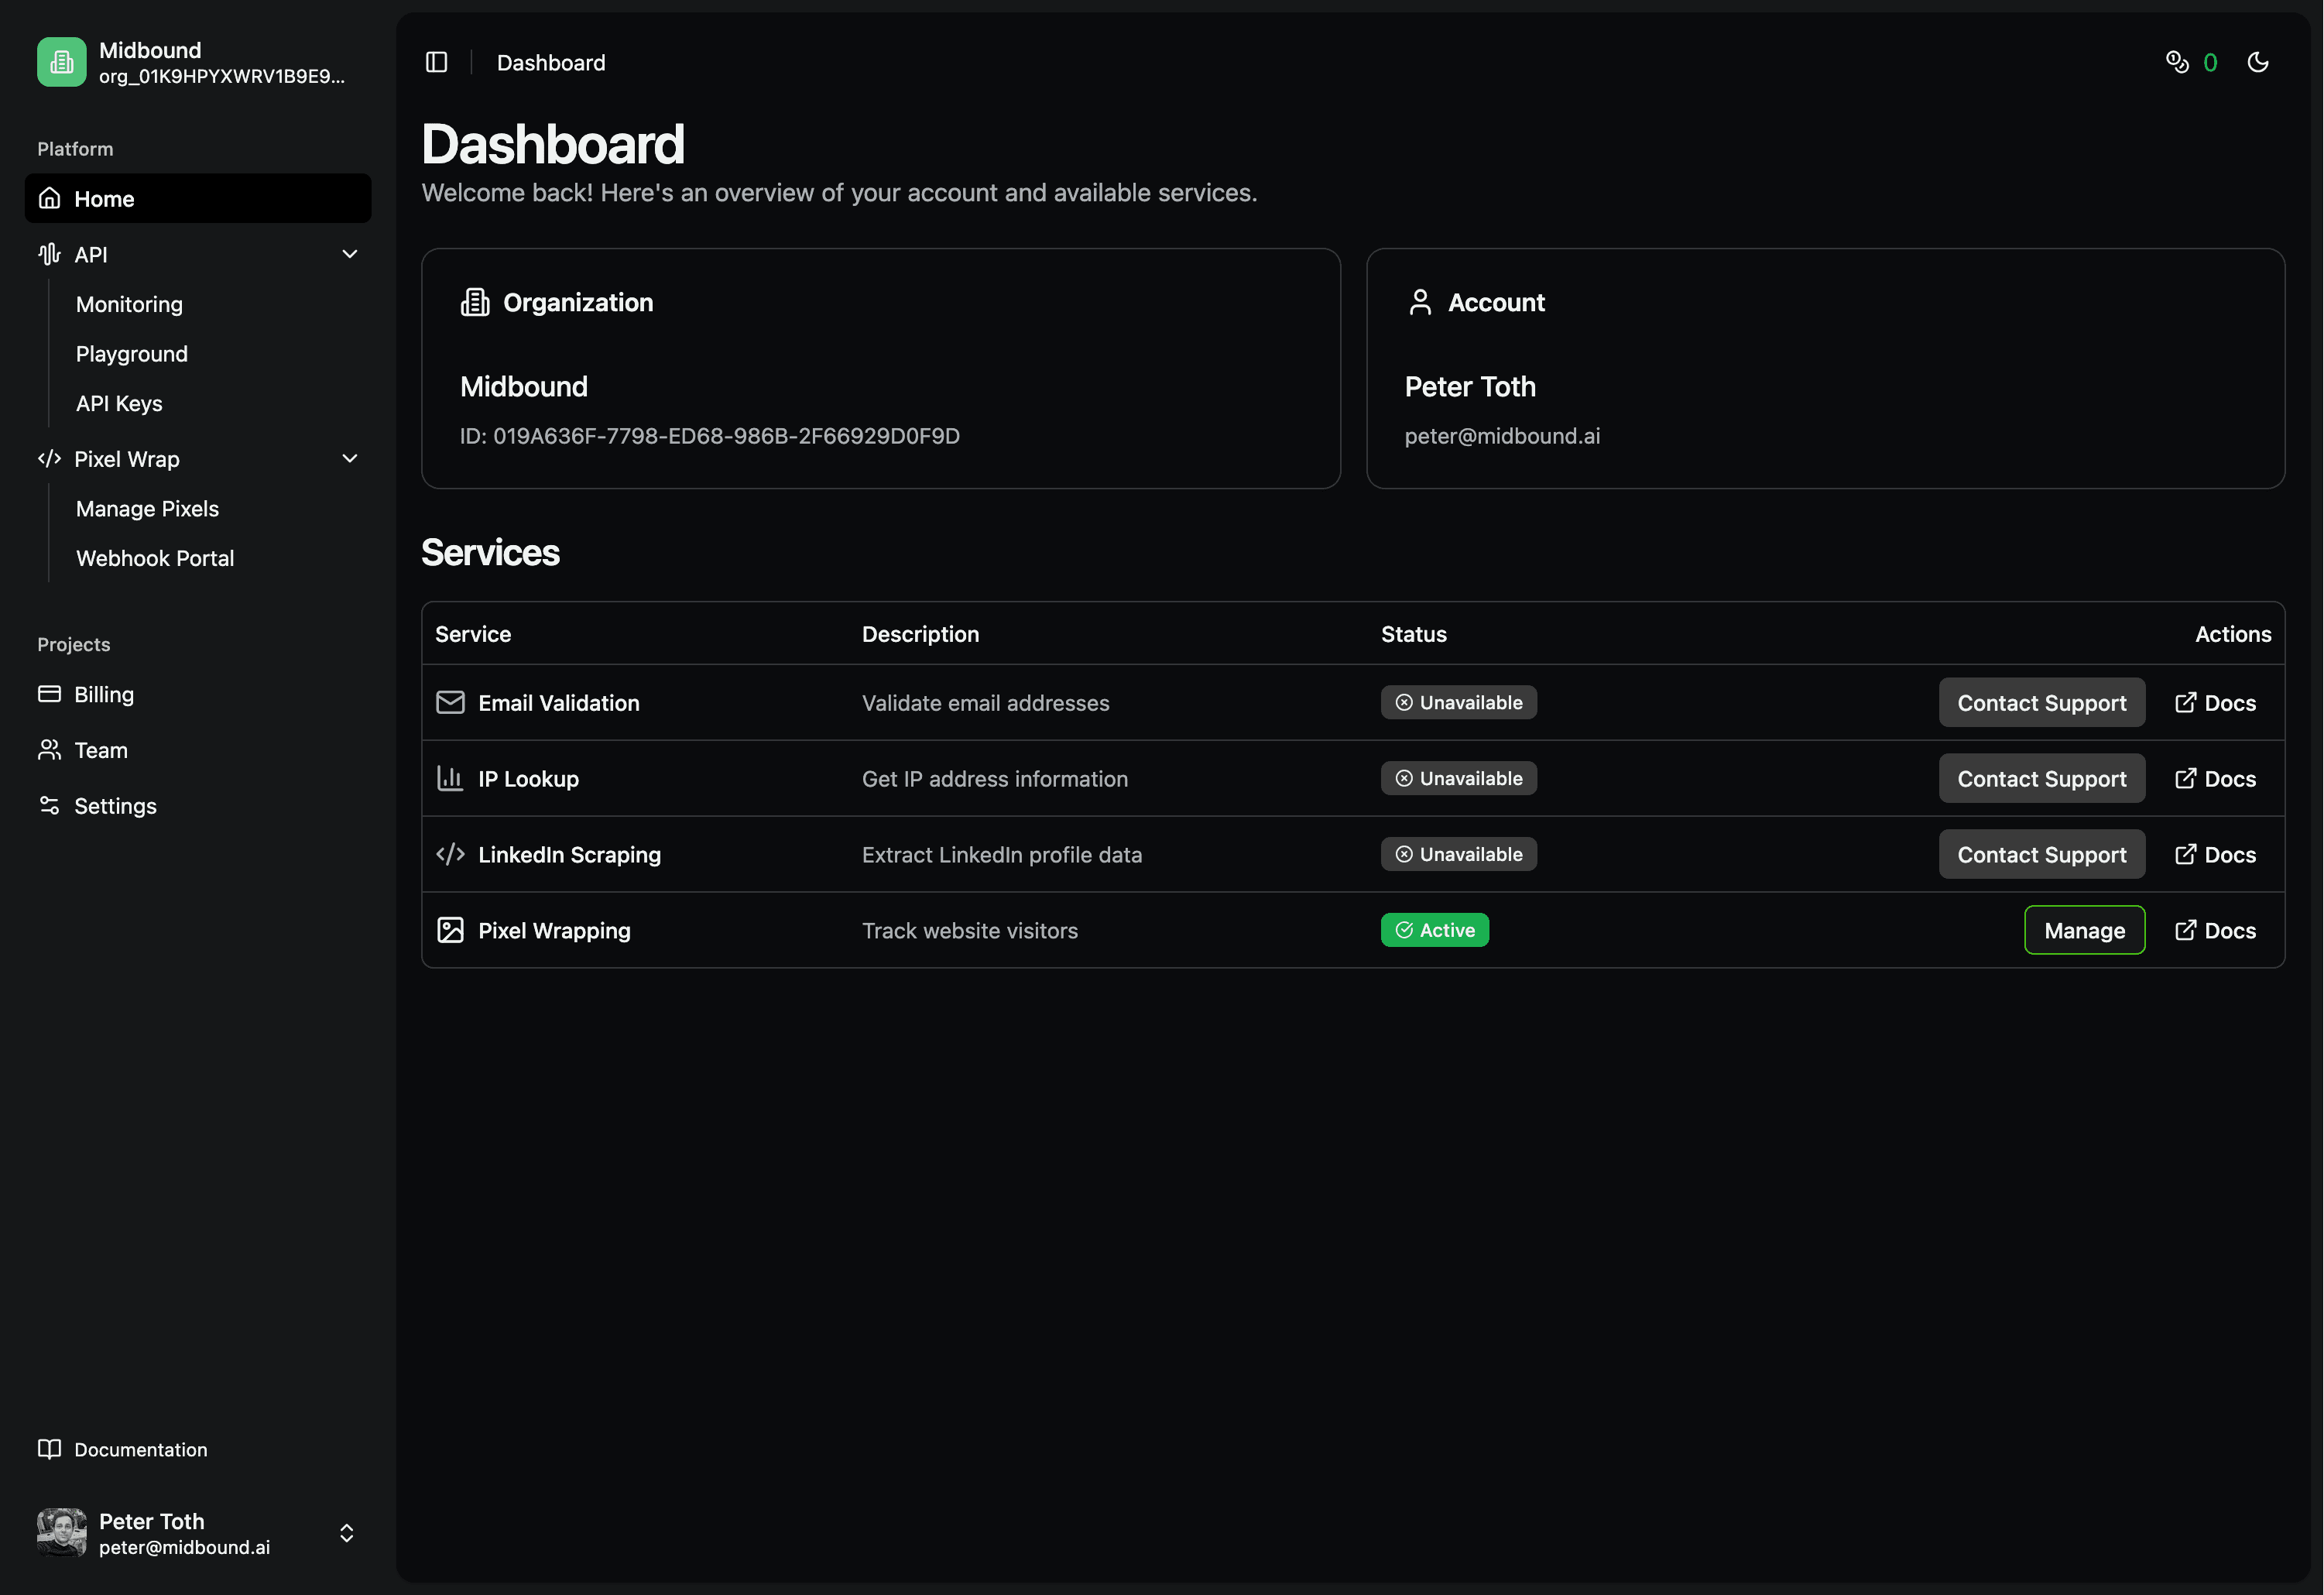This screenshot has width=2324, height=1595.
Task: Select the Midbound organization logo icon
Action: click(x=61, y=61)
